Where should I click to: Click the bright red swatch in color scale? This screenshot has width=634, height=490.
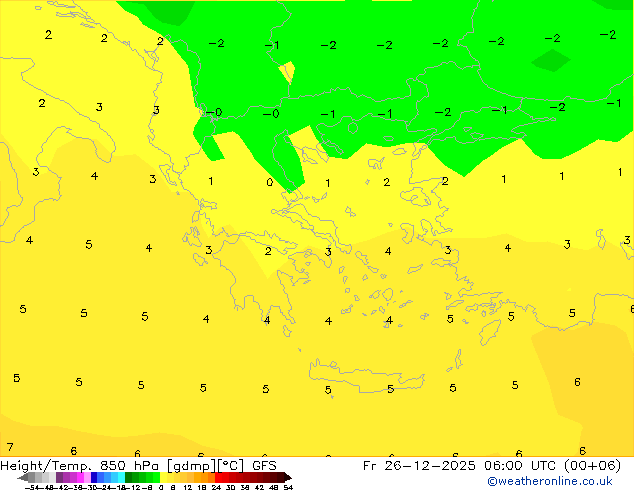[x=218, y=477]
